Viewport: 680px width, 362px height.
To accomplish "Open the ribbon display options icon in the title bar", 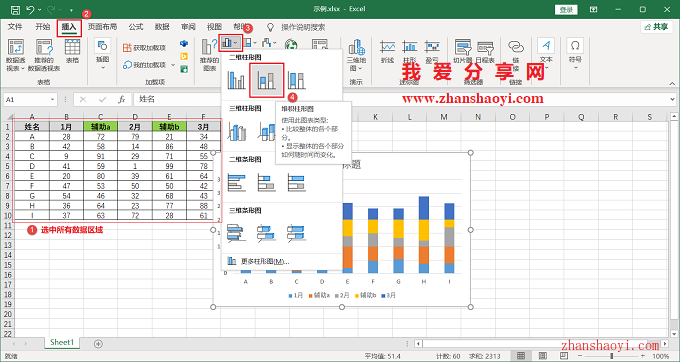I will click(x=594, y=10).
